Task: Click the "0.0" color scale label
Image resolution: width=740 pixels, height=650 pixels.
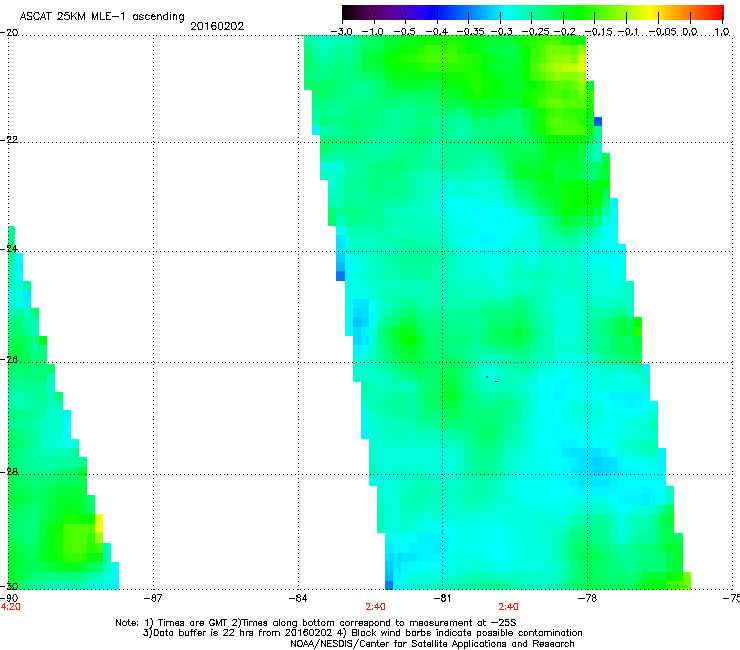Action: 690,32
